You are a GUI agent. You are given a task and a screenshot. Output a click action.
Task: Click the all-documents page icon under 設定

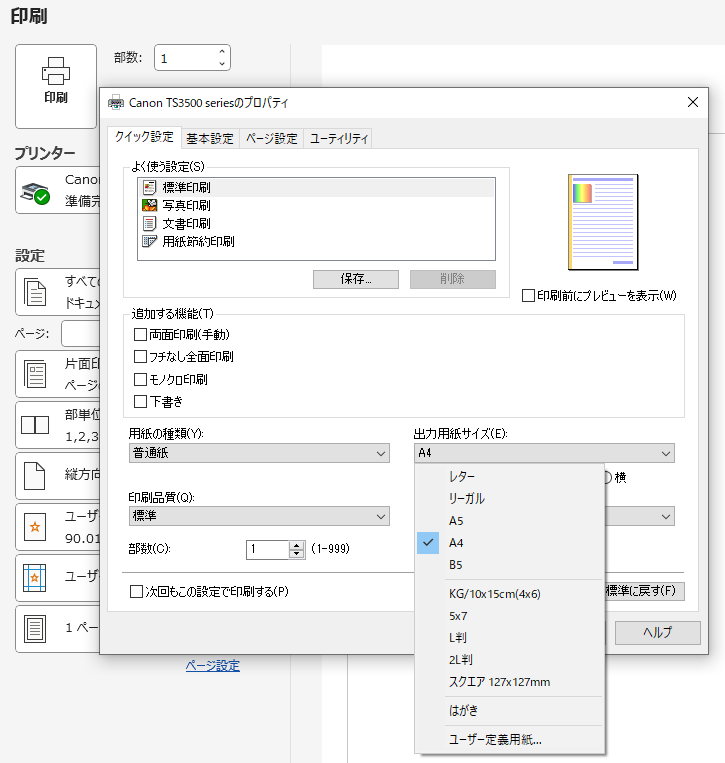[35, 292]
